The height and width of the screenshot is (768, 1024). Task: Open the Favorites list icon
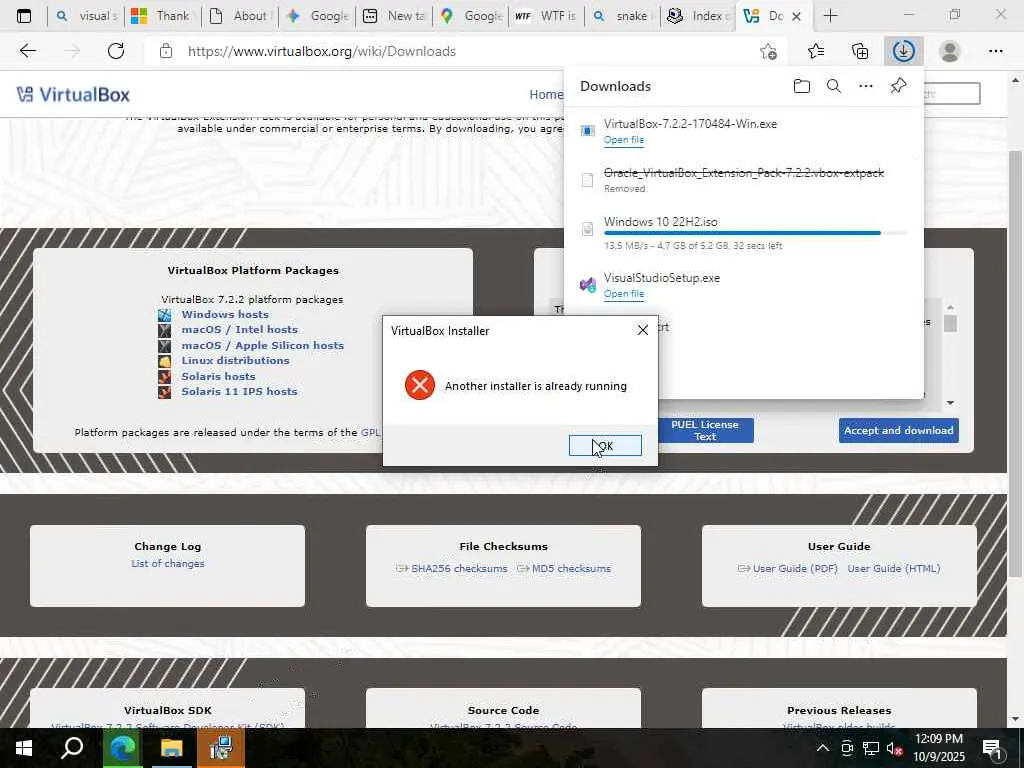[x=816, y=51]
